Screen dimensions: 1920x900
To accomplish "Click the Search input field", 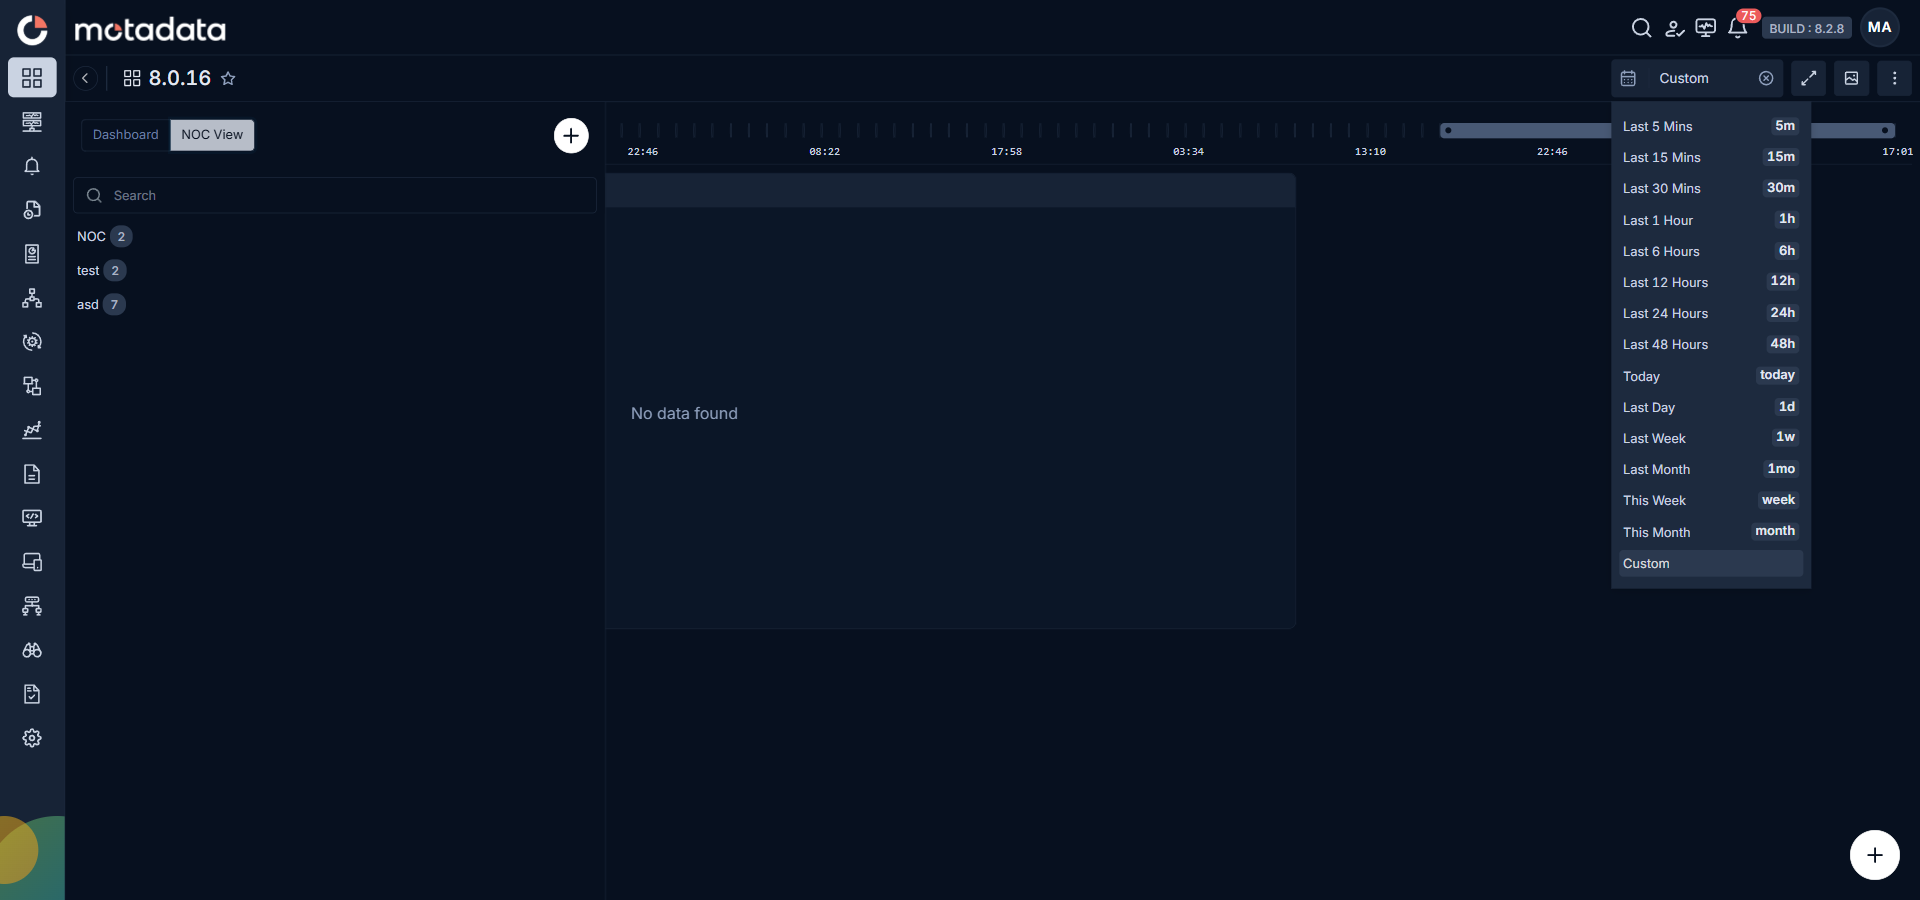I will [335, 195].
